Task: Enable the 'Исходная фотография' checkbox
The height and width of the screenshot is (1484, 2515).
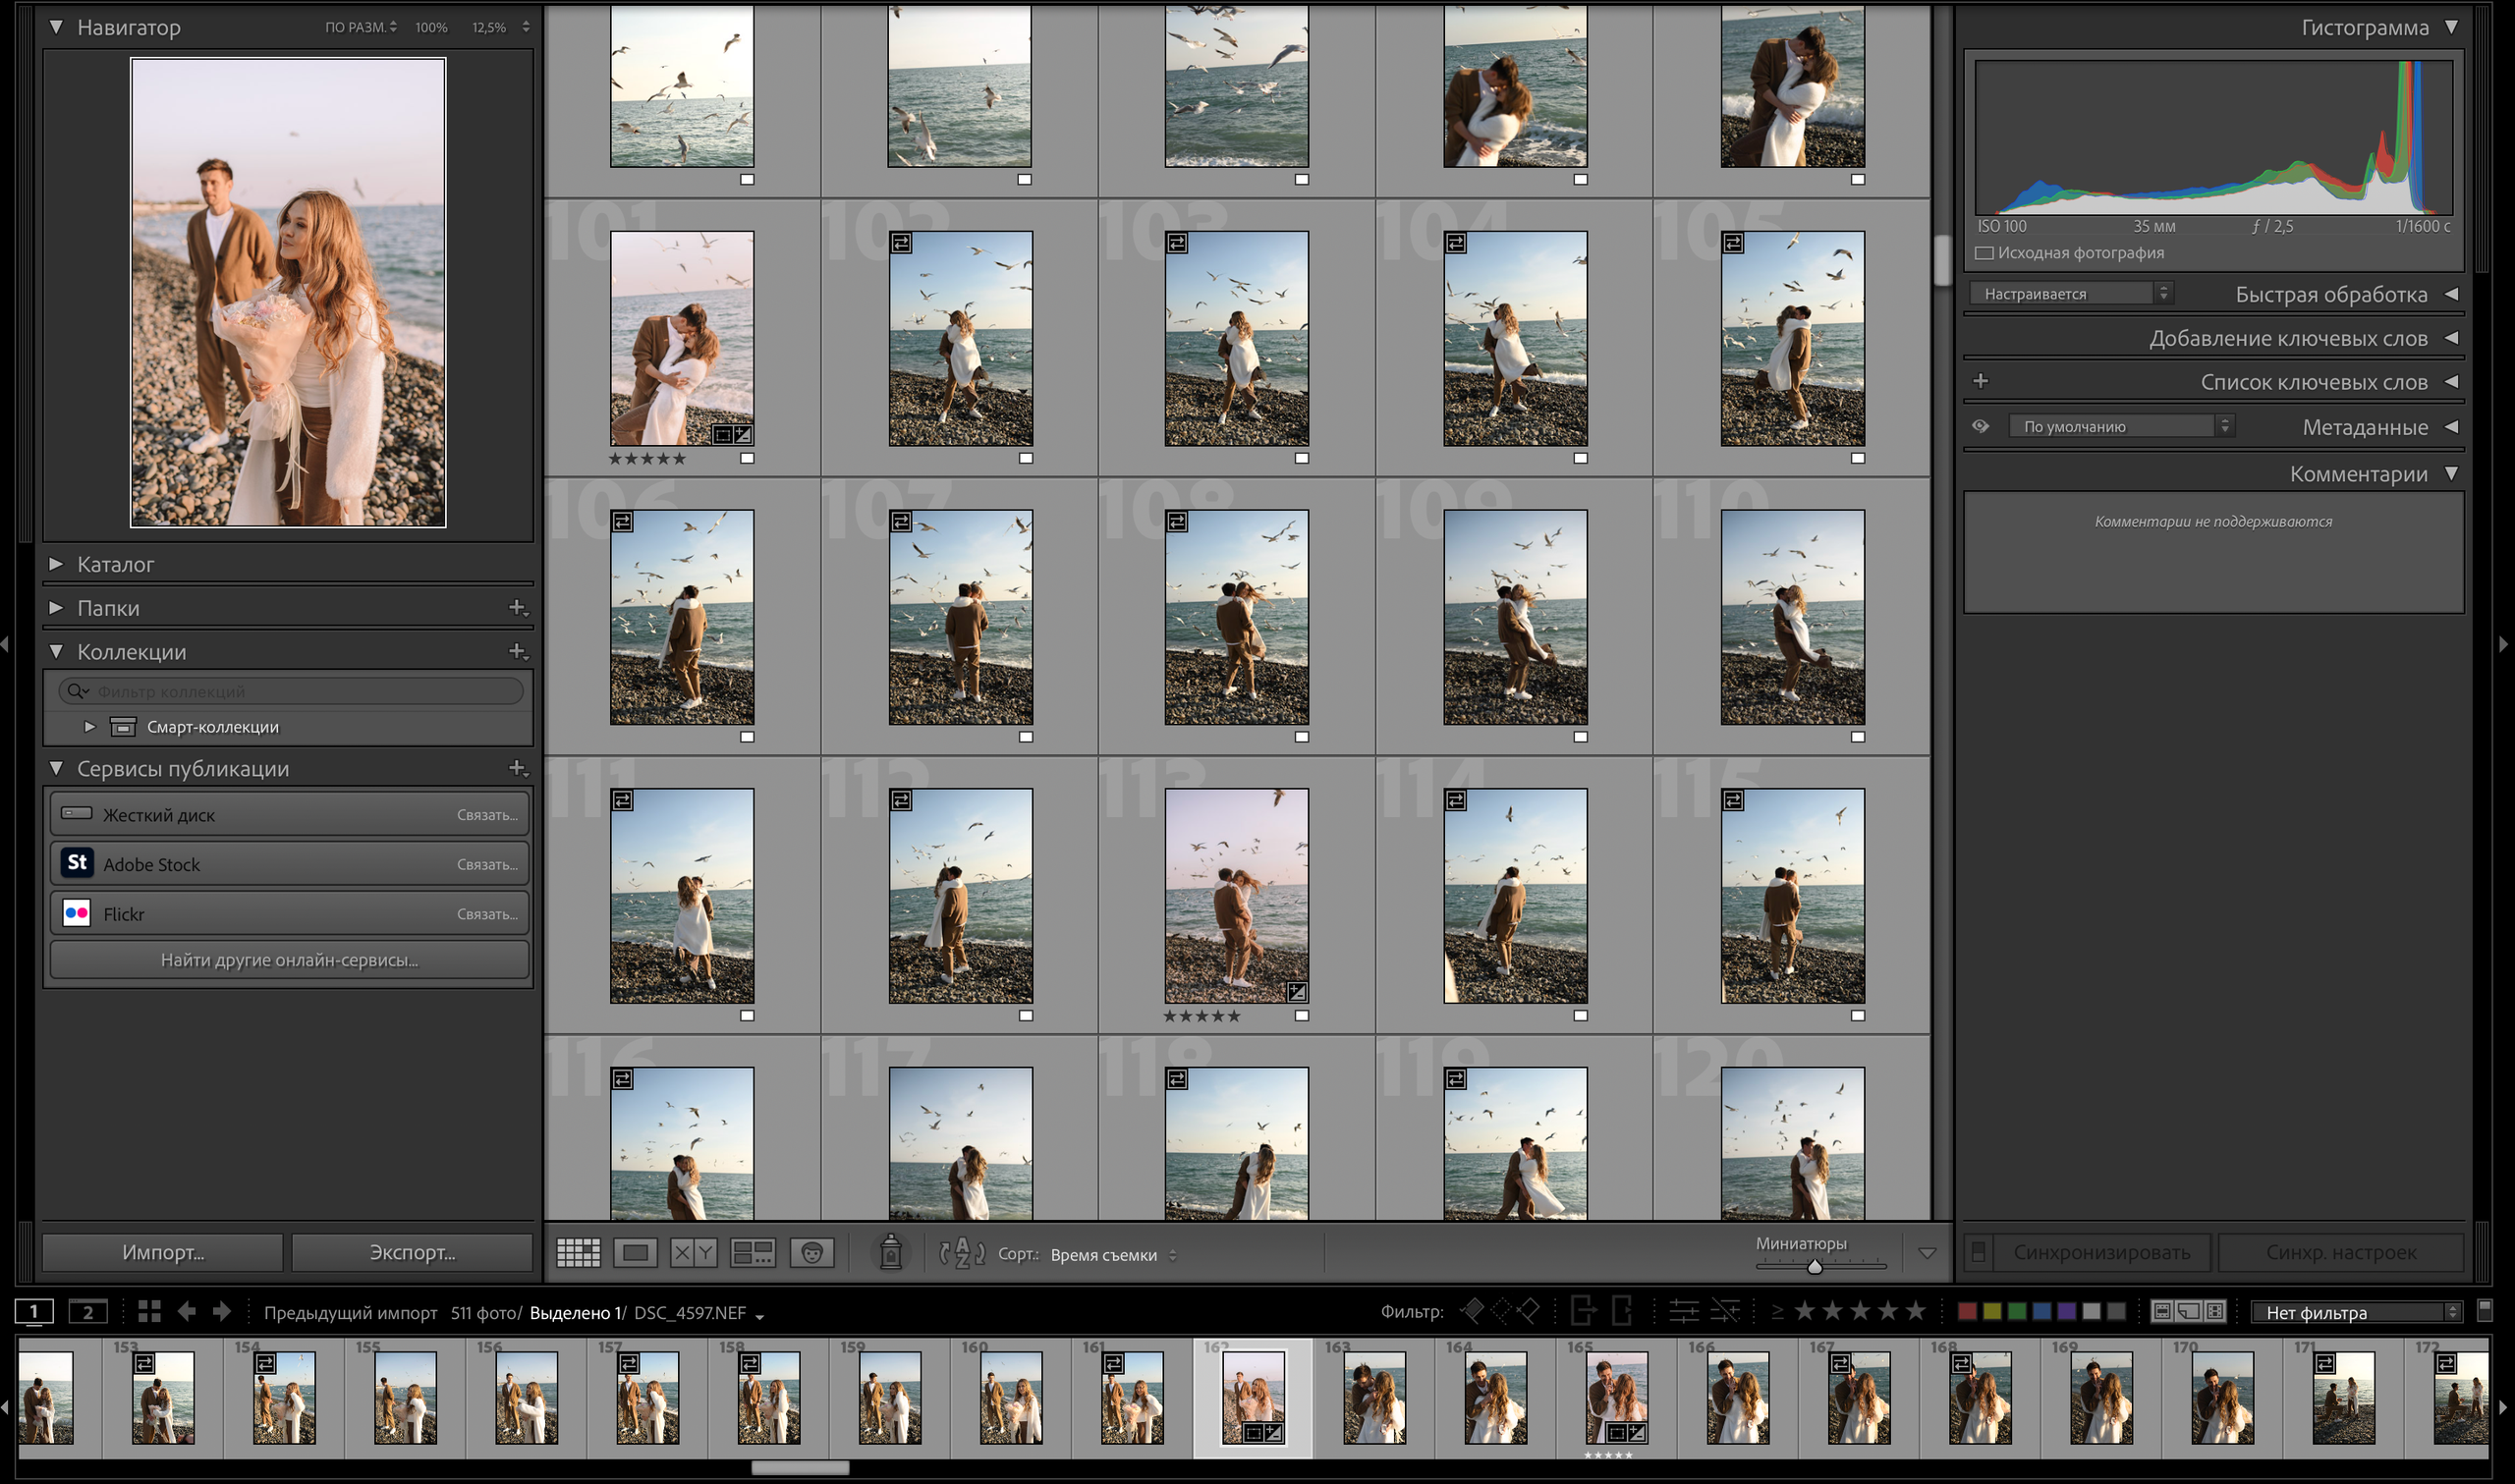Action: coord(1985,253)
